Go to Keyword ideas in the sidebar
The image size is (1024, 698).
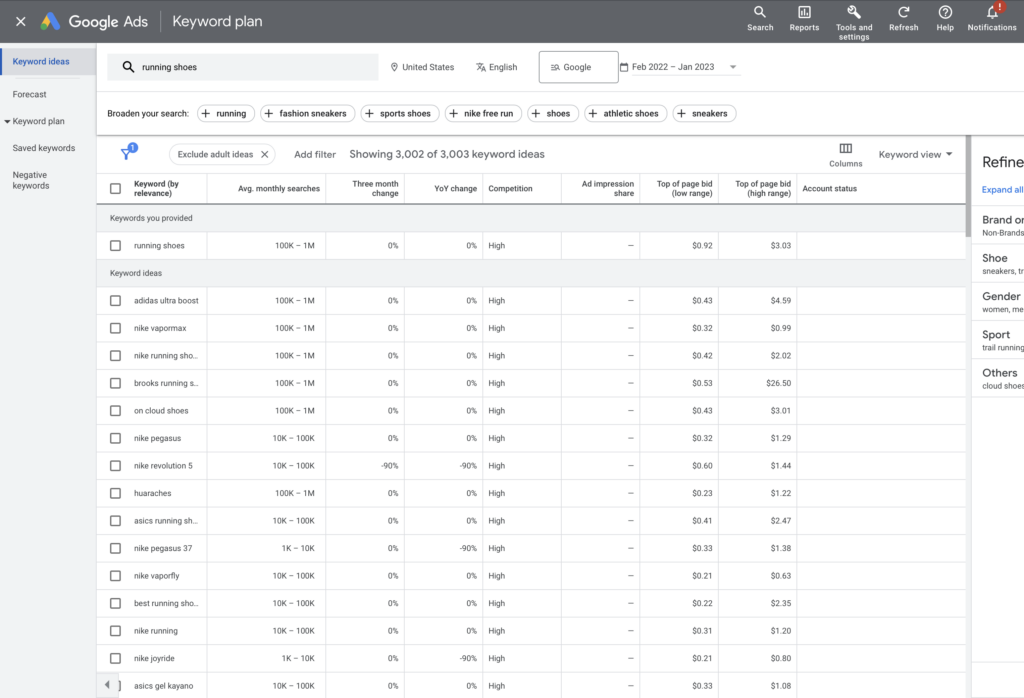41,61
